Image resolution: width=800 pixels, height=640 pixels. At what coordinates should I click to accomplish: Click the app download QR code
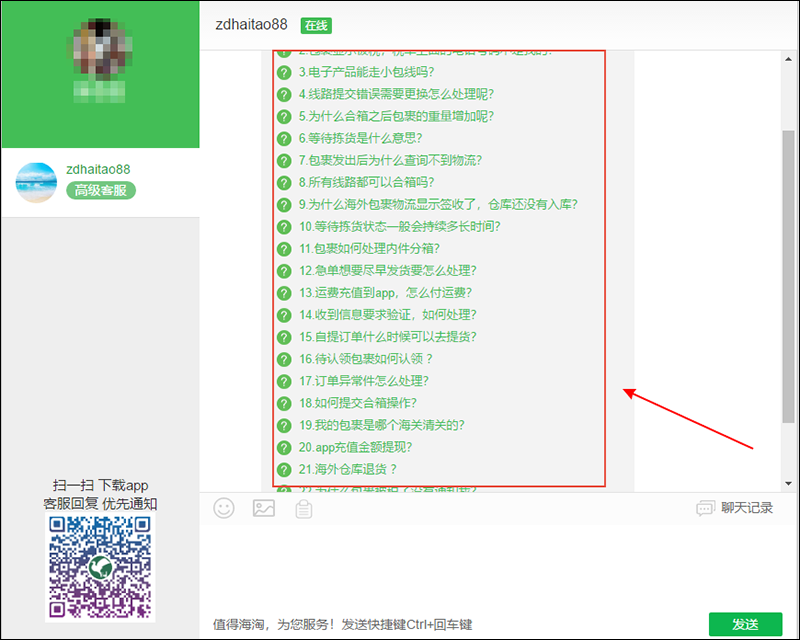pos(100,567)
